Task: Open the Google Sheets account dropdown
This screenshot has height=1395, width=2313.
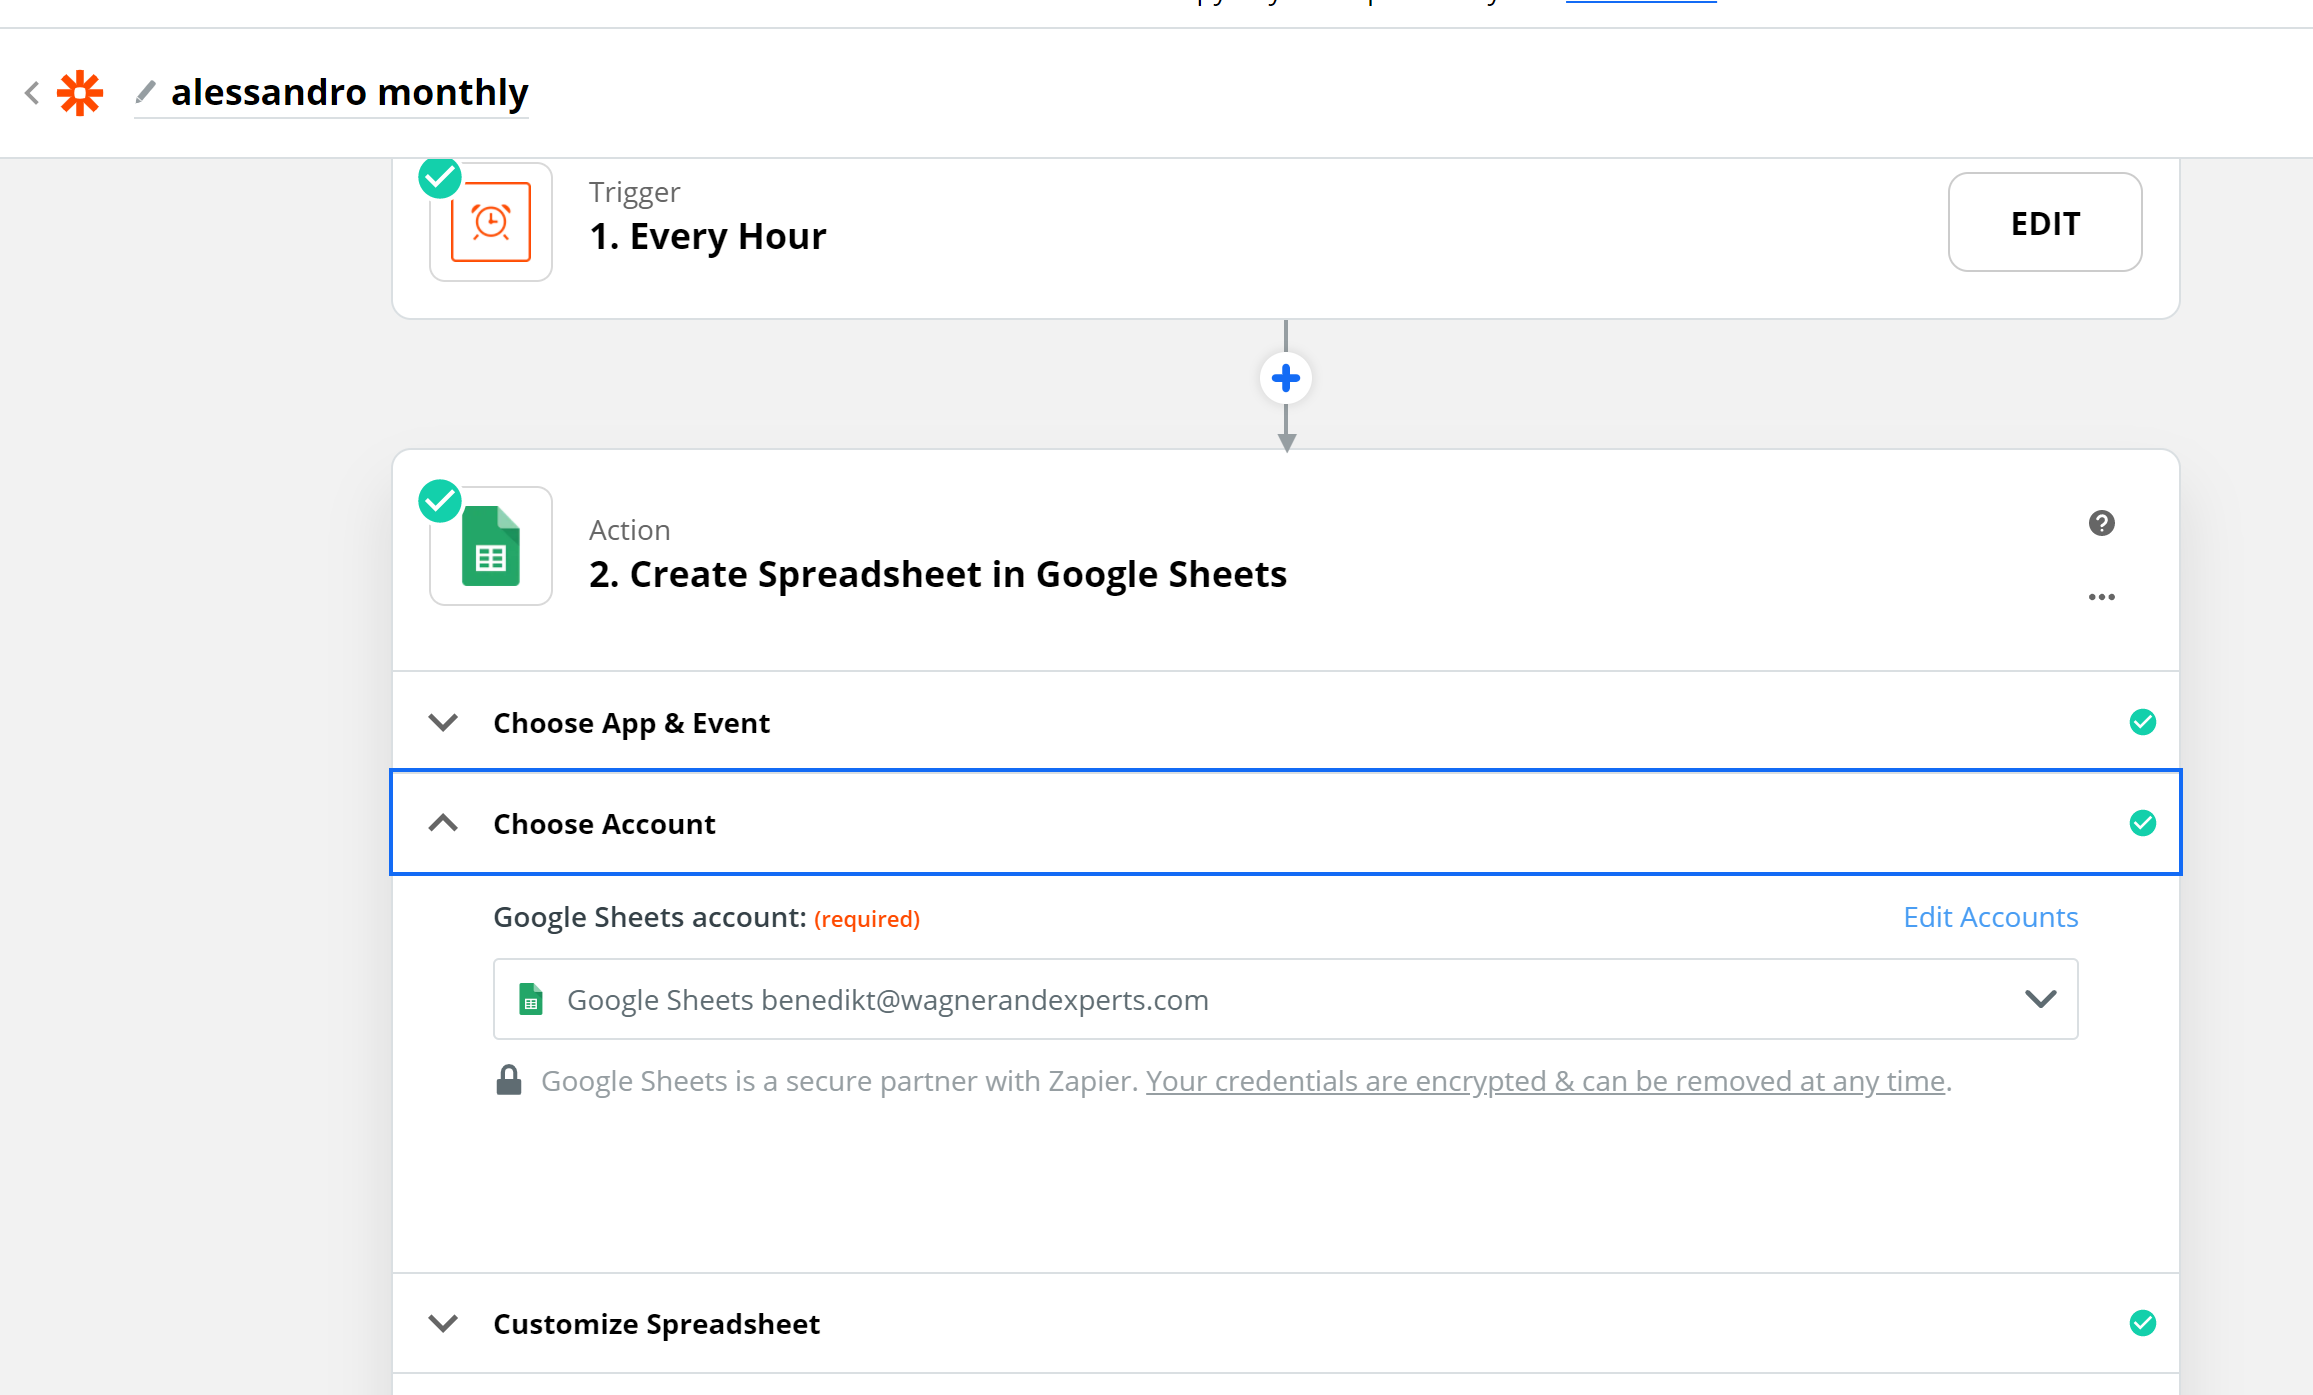Action: pos(1286,999)
